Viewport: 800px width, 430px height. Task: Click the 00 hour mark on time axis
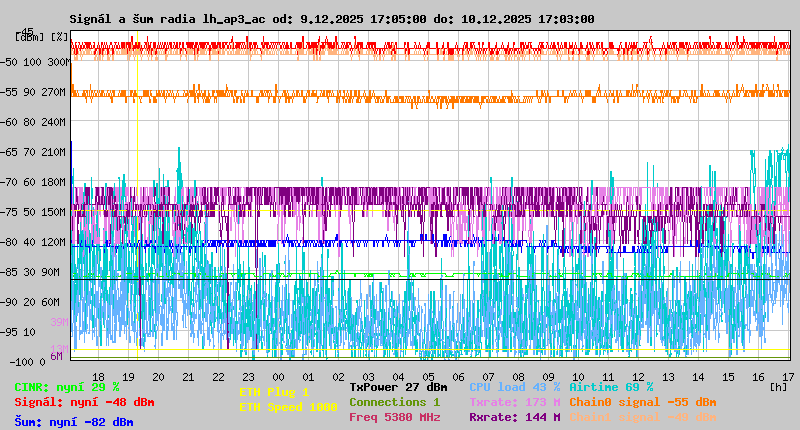[x=278, y=377]
